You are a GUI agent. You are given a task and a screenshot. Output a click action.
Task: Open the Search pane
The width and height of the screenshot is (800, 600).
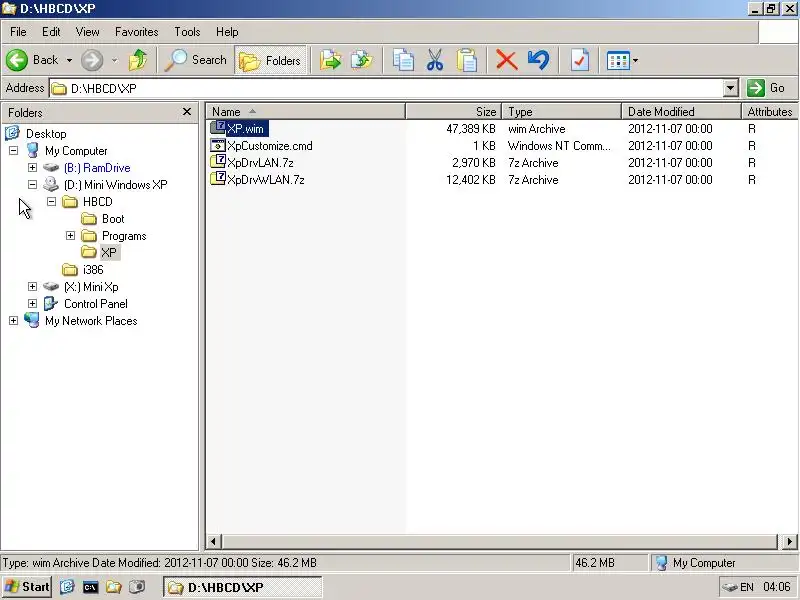195,60
